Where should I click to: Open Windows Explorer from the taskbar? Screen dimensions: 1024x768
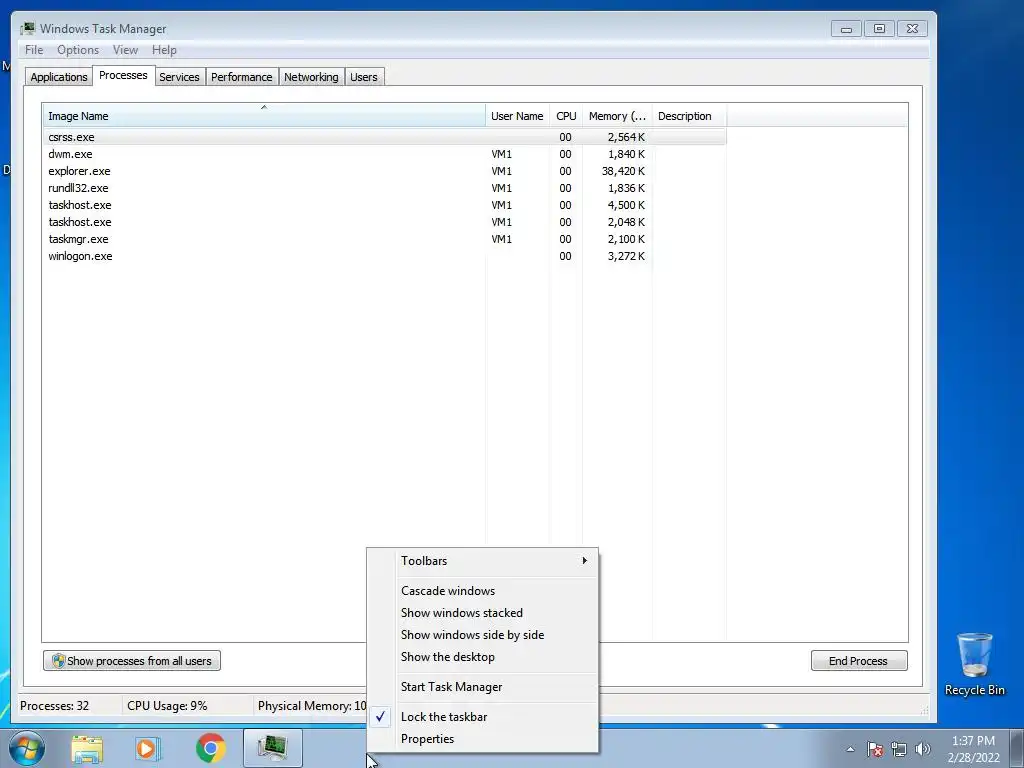[x=87, y=748]
